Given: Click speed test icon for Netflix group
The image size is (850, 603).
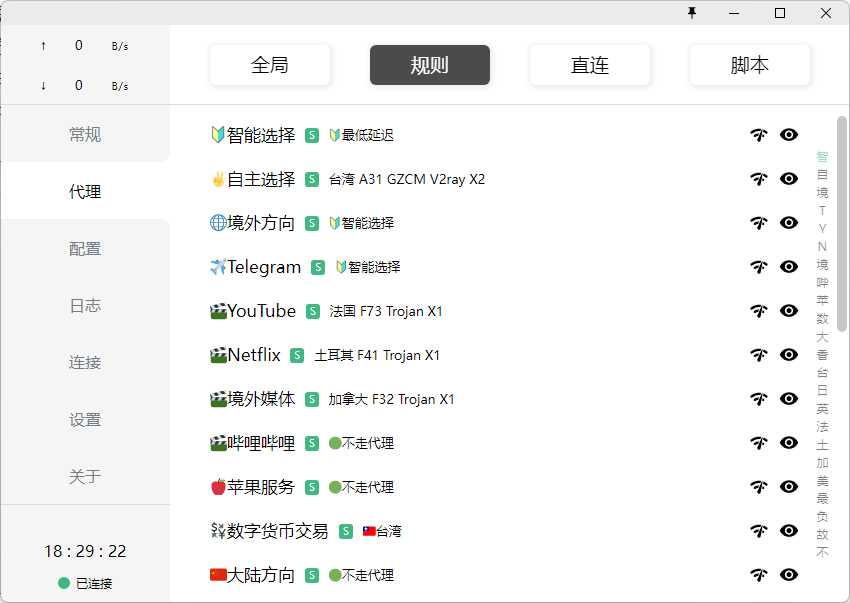Looking at the screenshot, I should (759, 355).
